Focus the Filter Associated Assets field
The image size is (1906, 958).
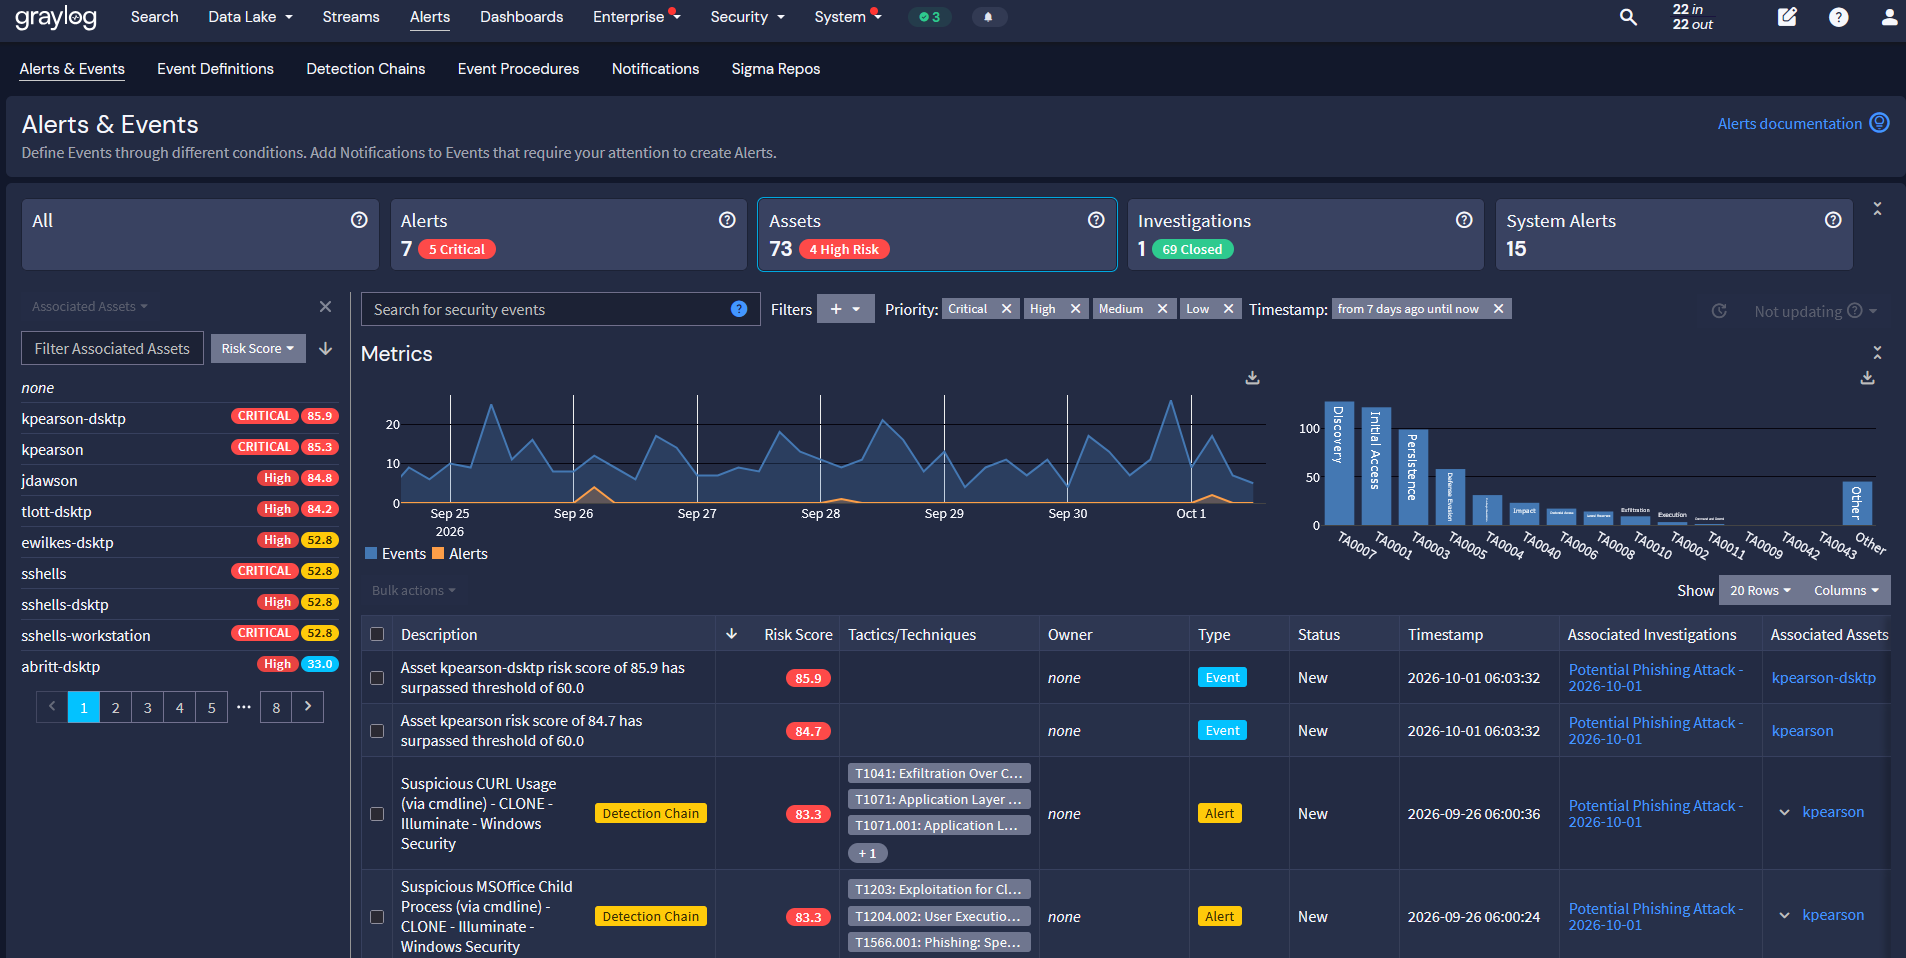point(112,349)
